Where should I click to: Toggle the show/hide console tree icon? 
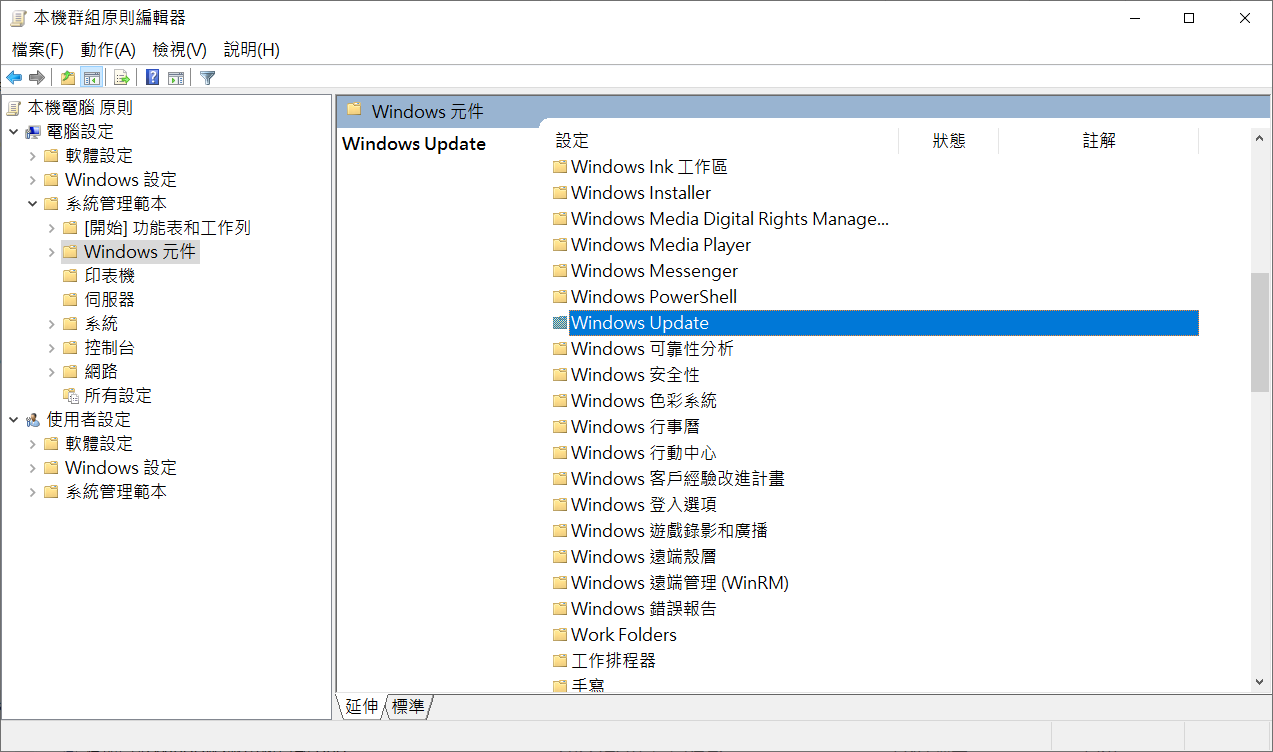(91, 78)
